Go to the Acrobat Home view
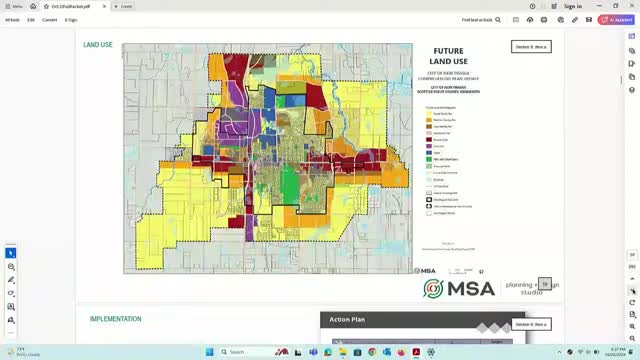 [33, 6]
